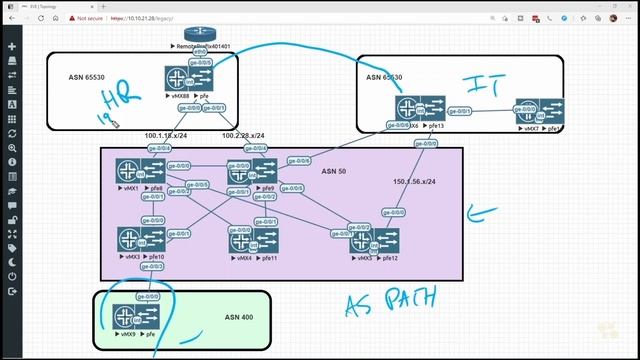
Task: Select the pfe10 switch node icon
Action: [154, 240]
